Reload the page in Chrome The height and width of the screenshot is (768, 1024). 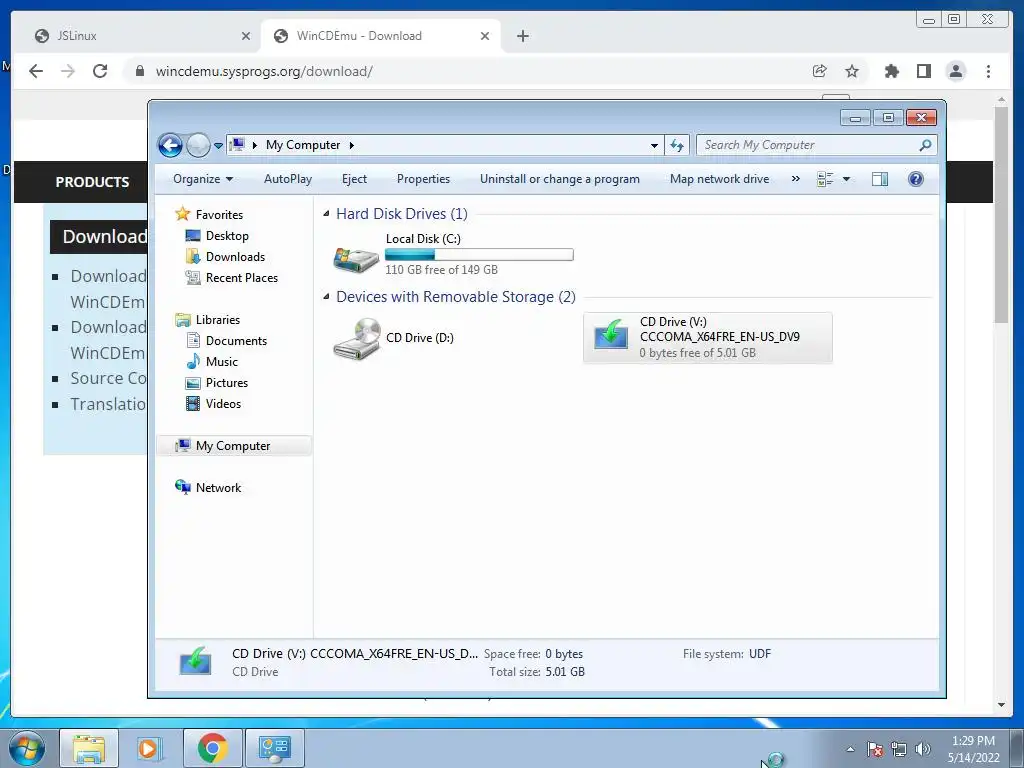click(100, 71)
